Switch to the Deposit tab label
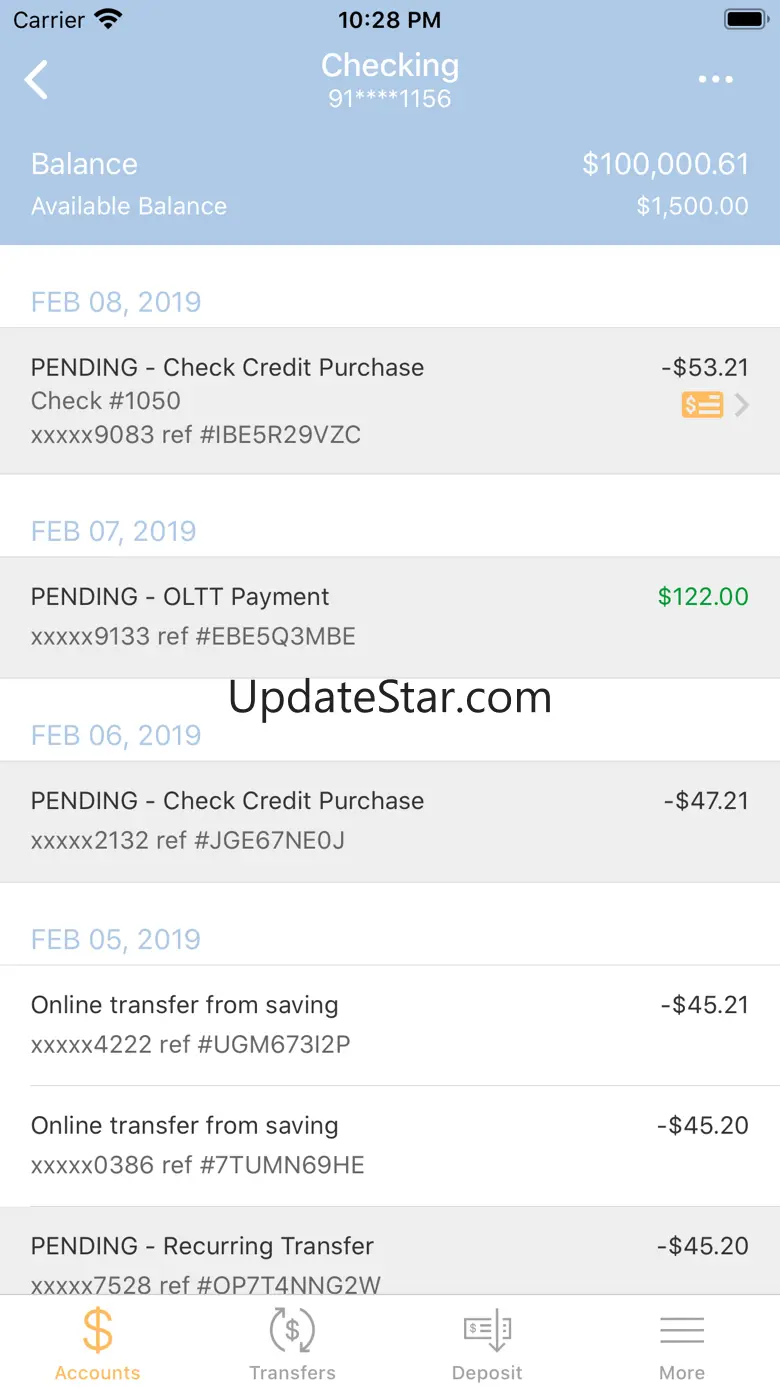Screen dimensions: 780x1387 pos(487,1373)
